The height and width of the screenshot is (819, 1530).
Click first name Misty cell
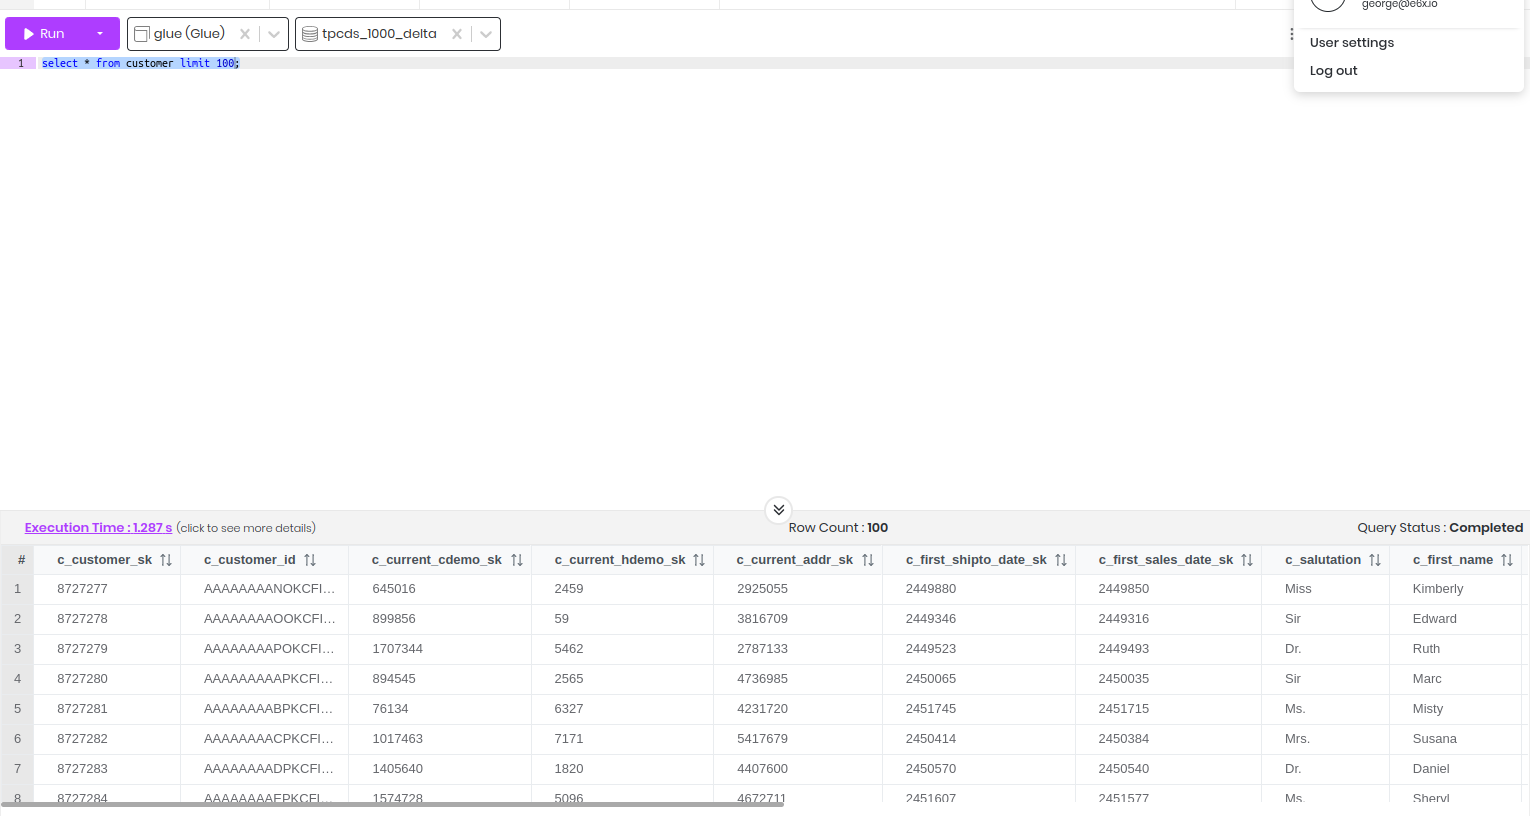point(1428,709)
